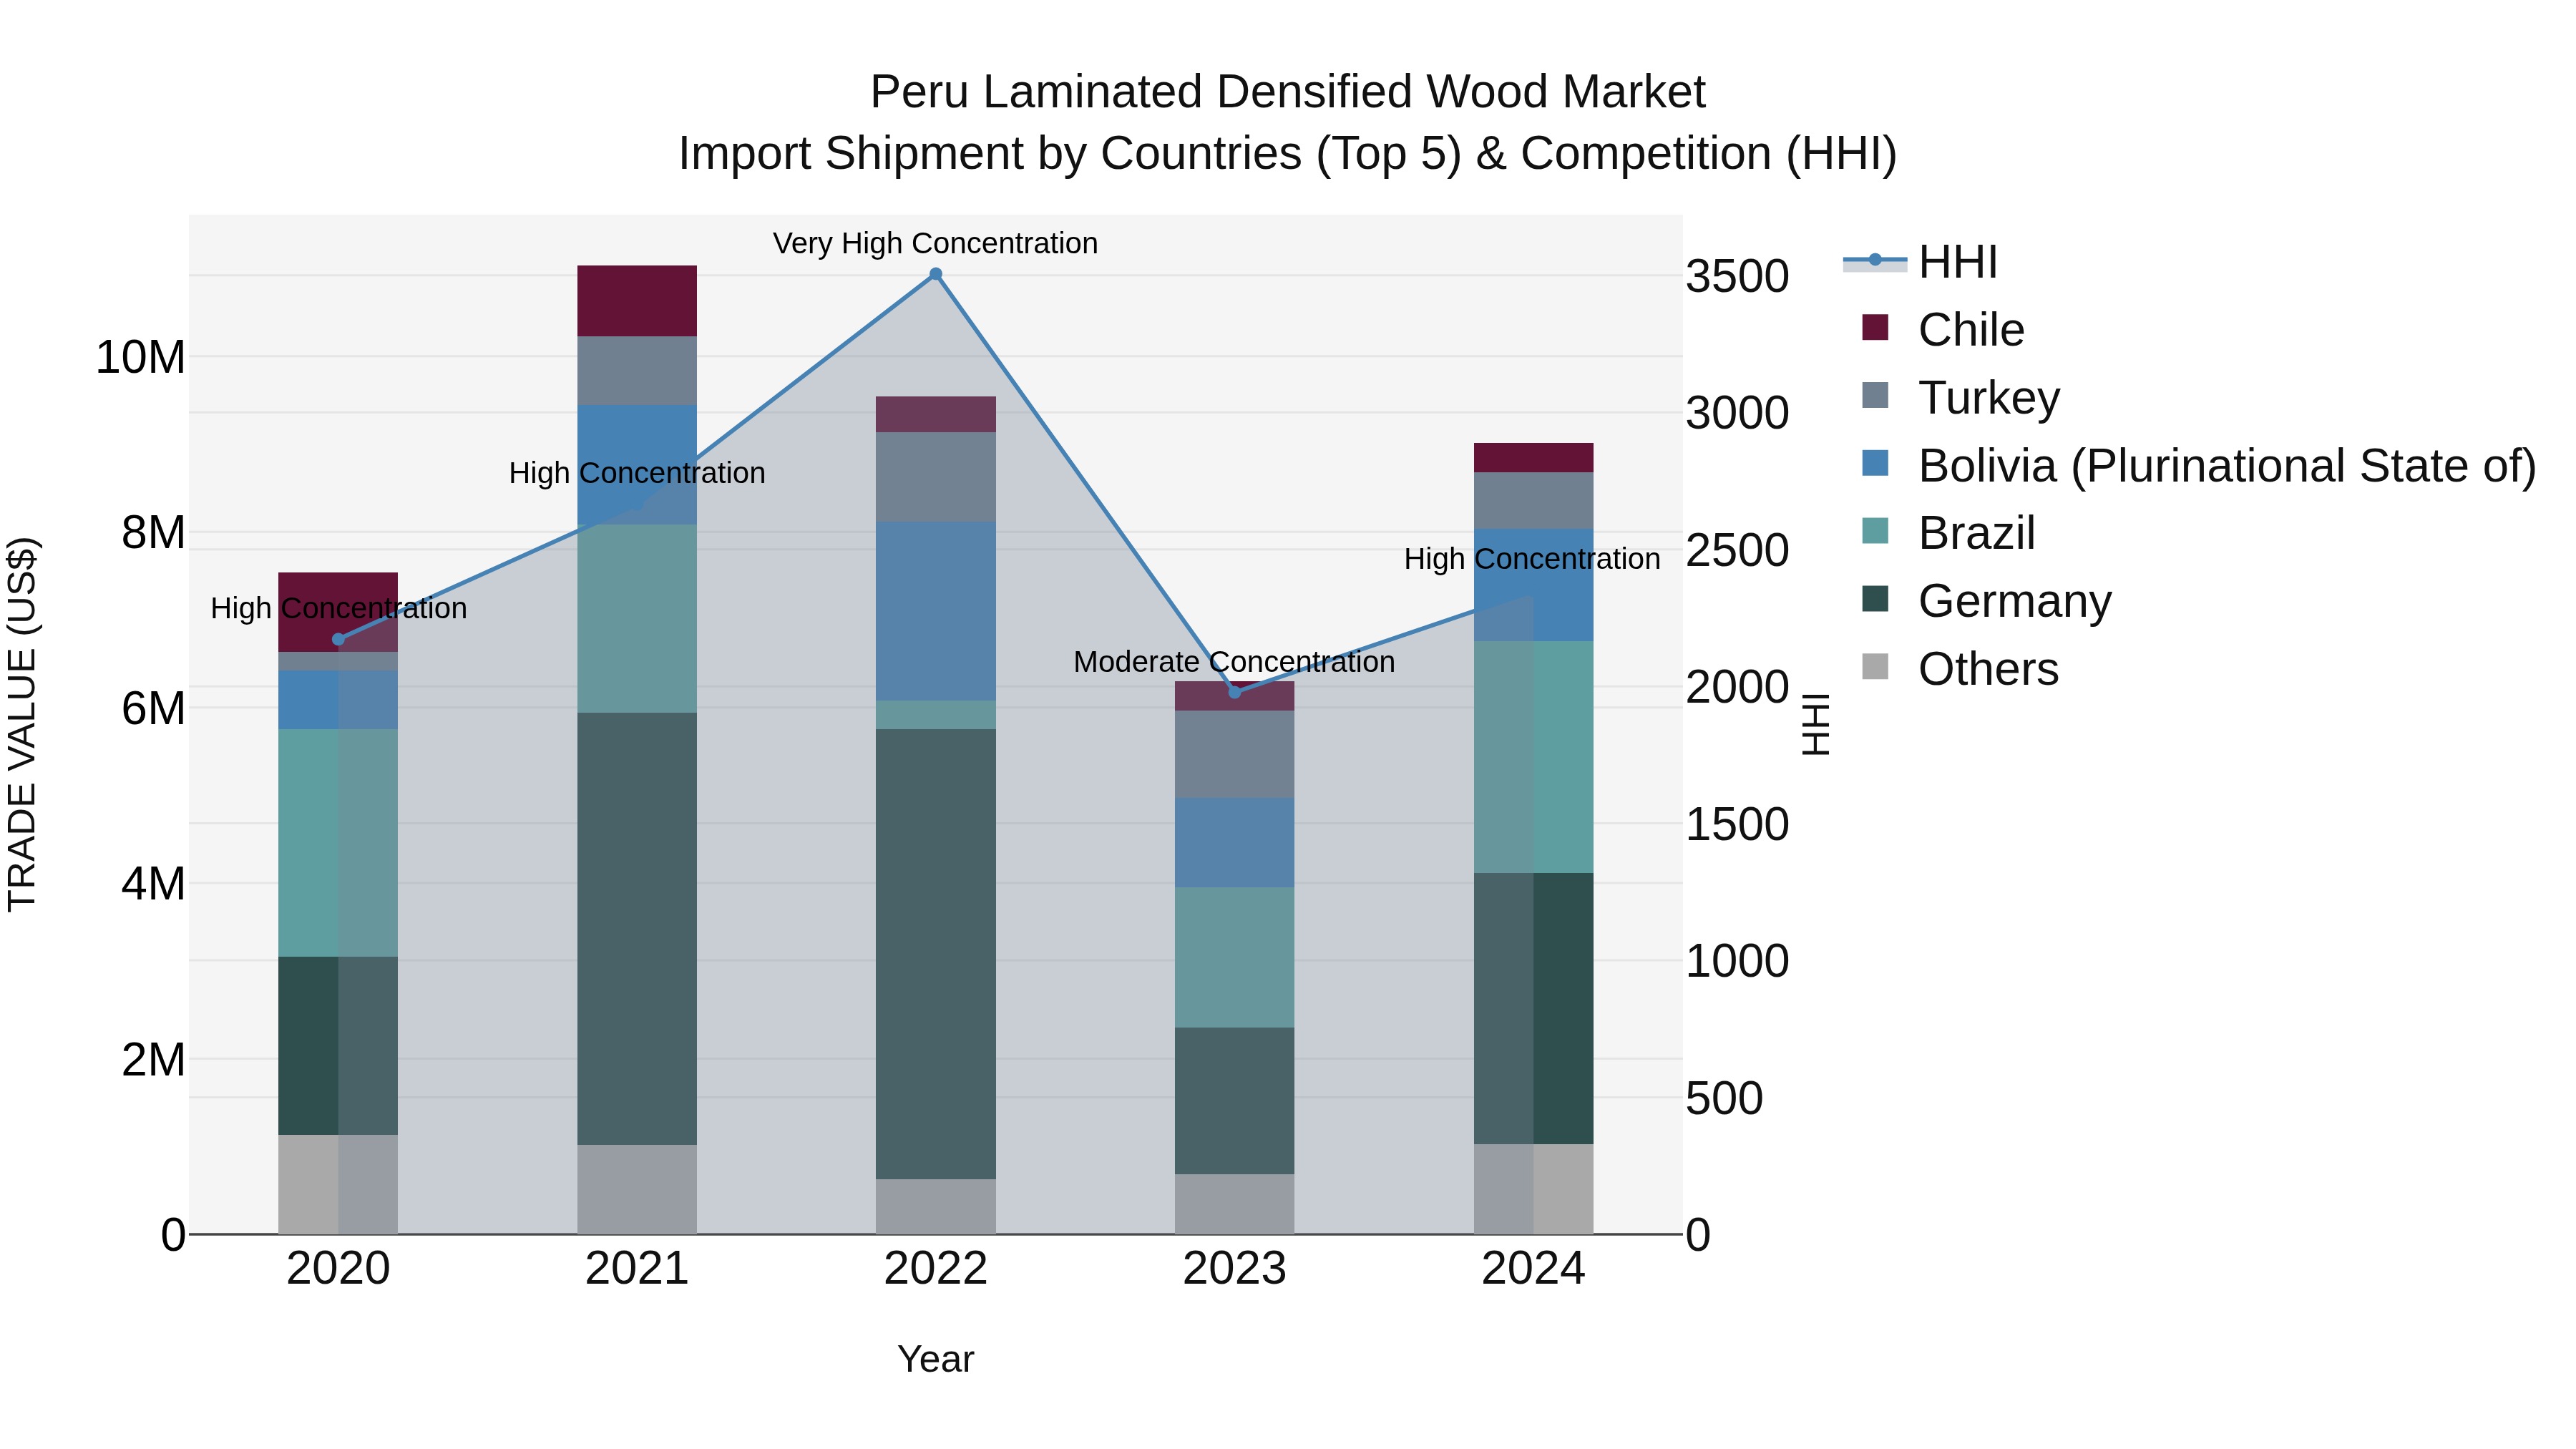Click the Brazil legend color swatch
The width and height of the screenshot is (2576, 1449).
coord(1875,531)
